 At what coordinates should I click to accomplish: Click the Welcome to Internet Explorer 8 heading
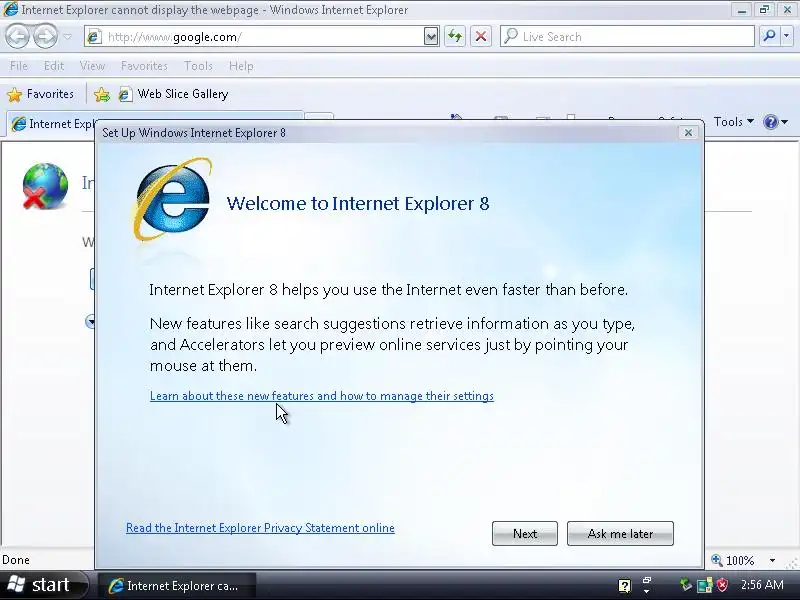click(x=358, y=204)
